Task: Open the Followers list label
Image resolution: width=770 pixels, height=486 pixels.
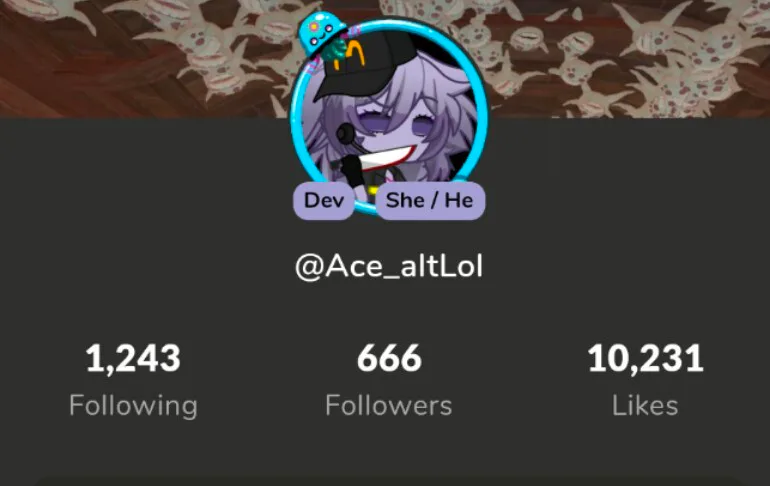Action: [388, 405]
